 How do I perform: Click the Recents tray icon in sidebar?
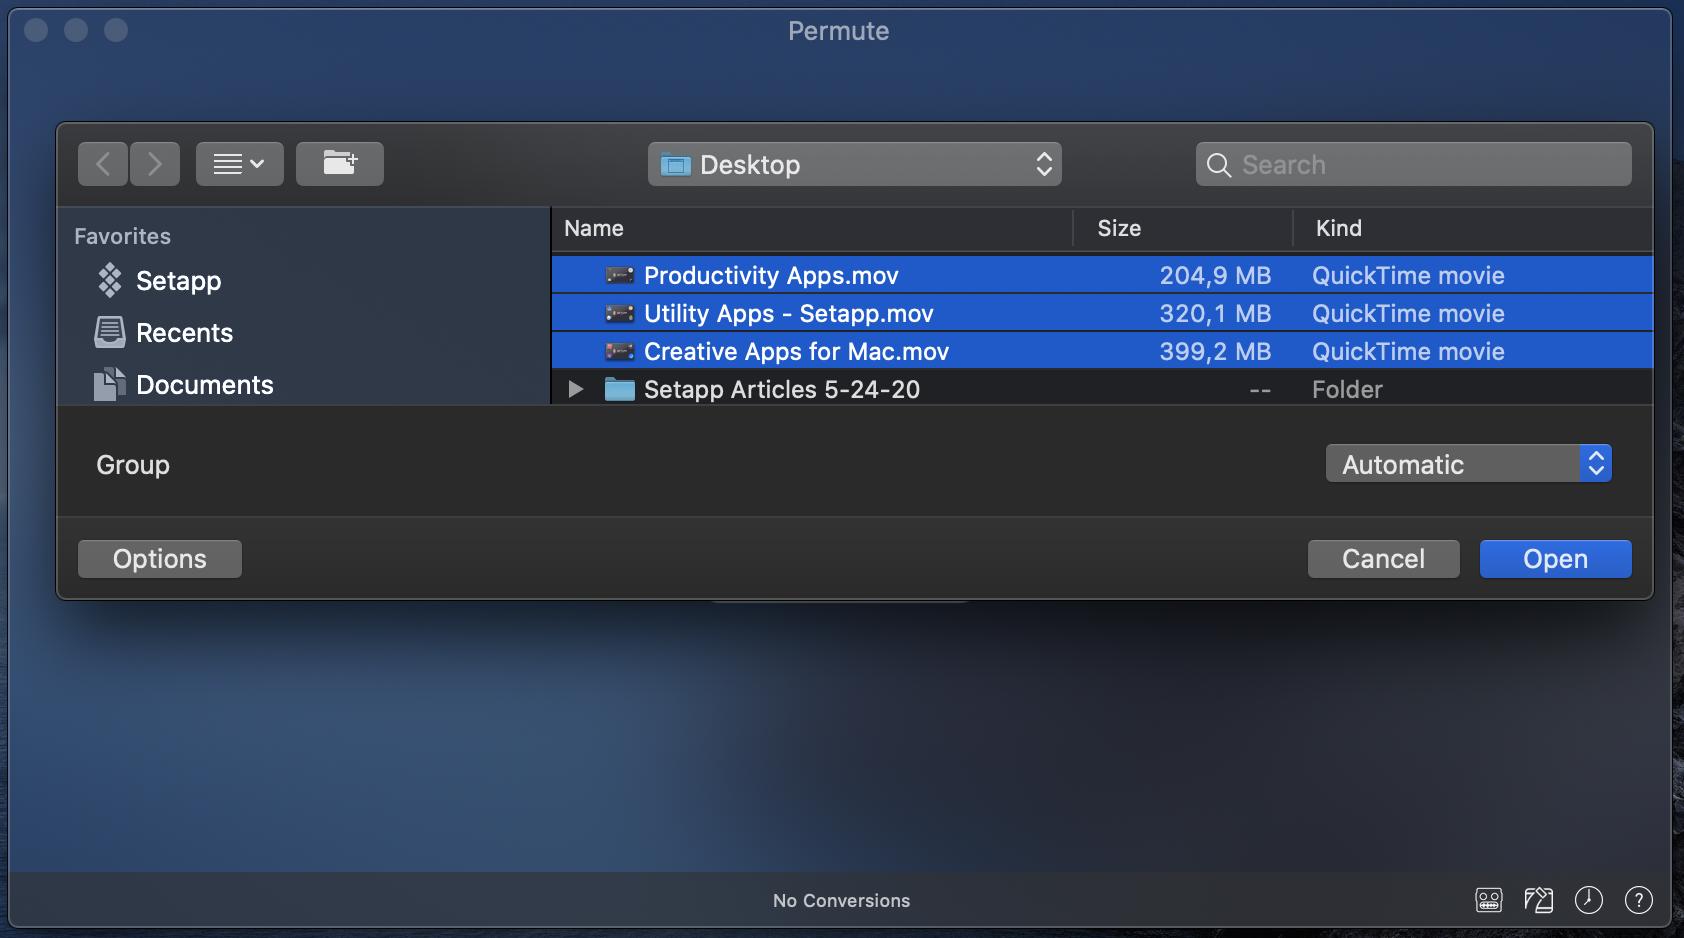coord(109,332)
